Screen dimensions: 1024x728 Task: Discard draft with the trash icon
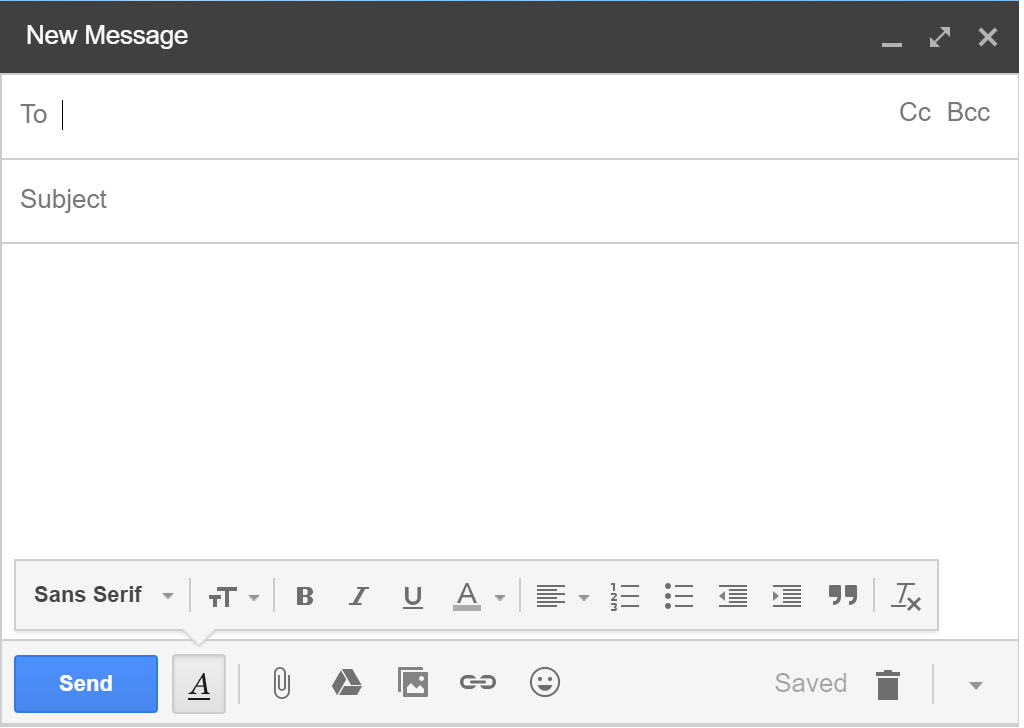tap(887, 685)
